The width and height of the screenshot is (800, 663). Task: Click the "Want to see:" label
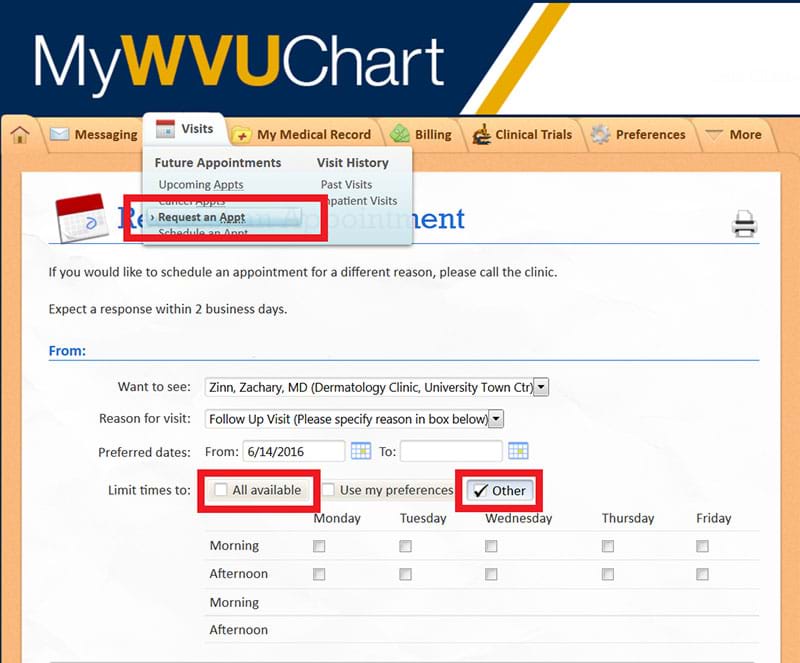154,387
